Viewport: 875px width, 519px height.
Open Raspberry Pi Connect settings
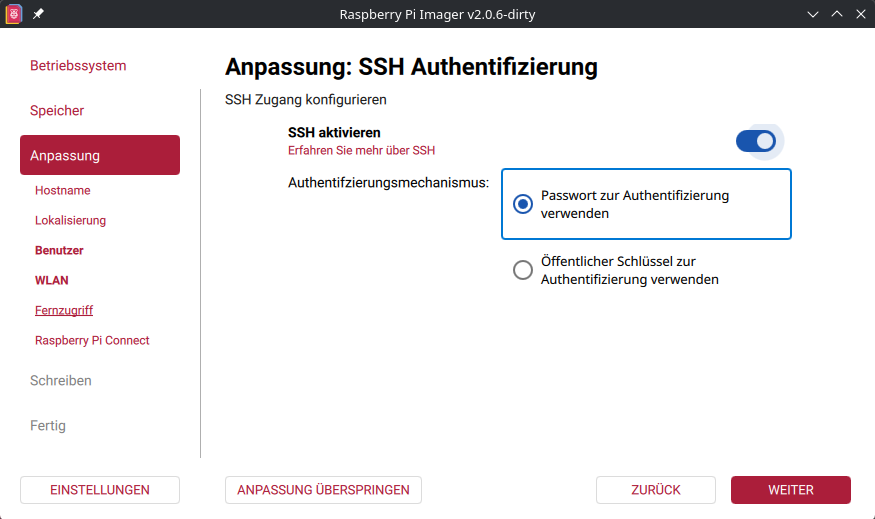(92, 340)
